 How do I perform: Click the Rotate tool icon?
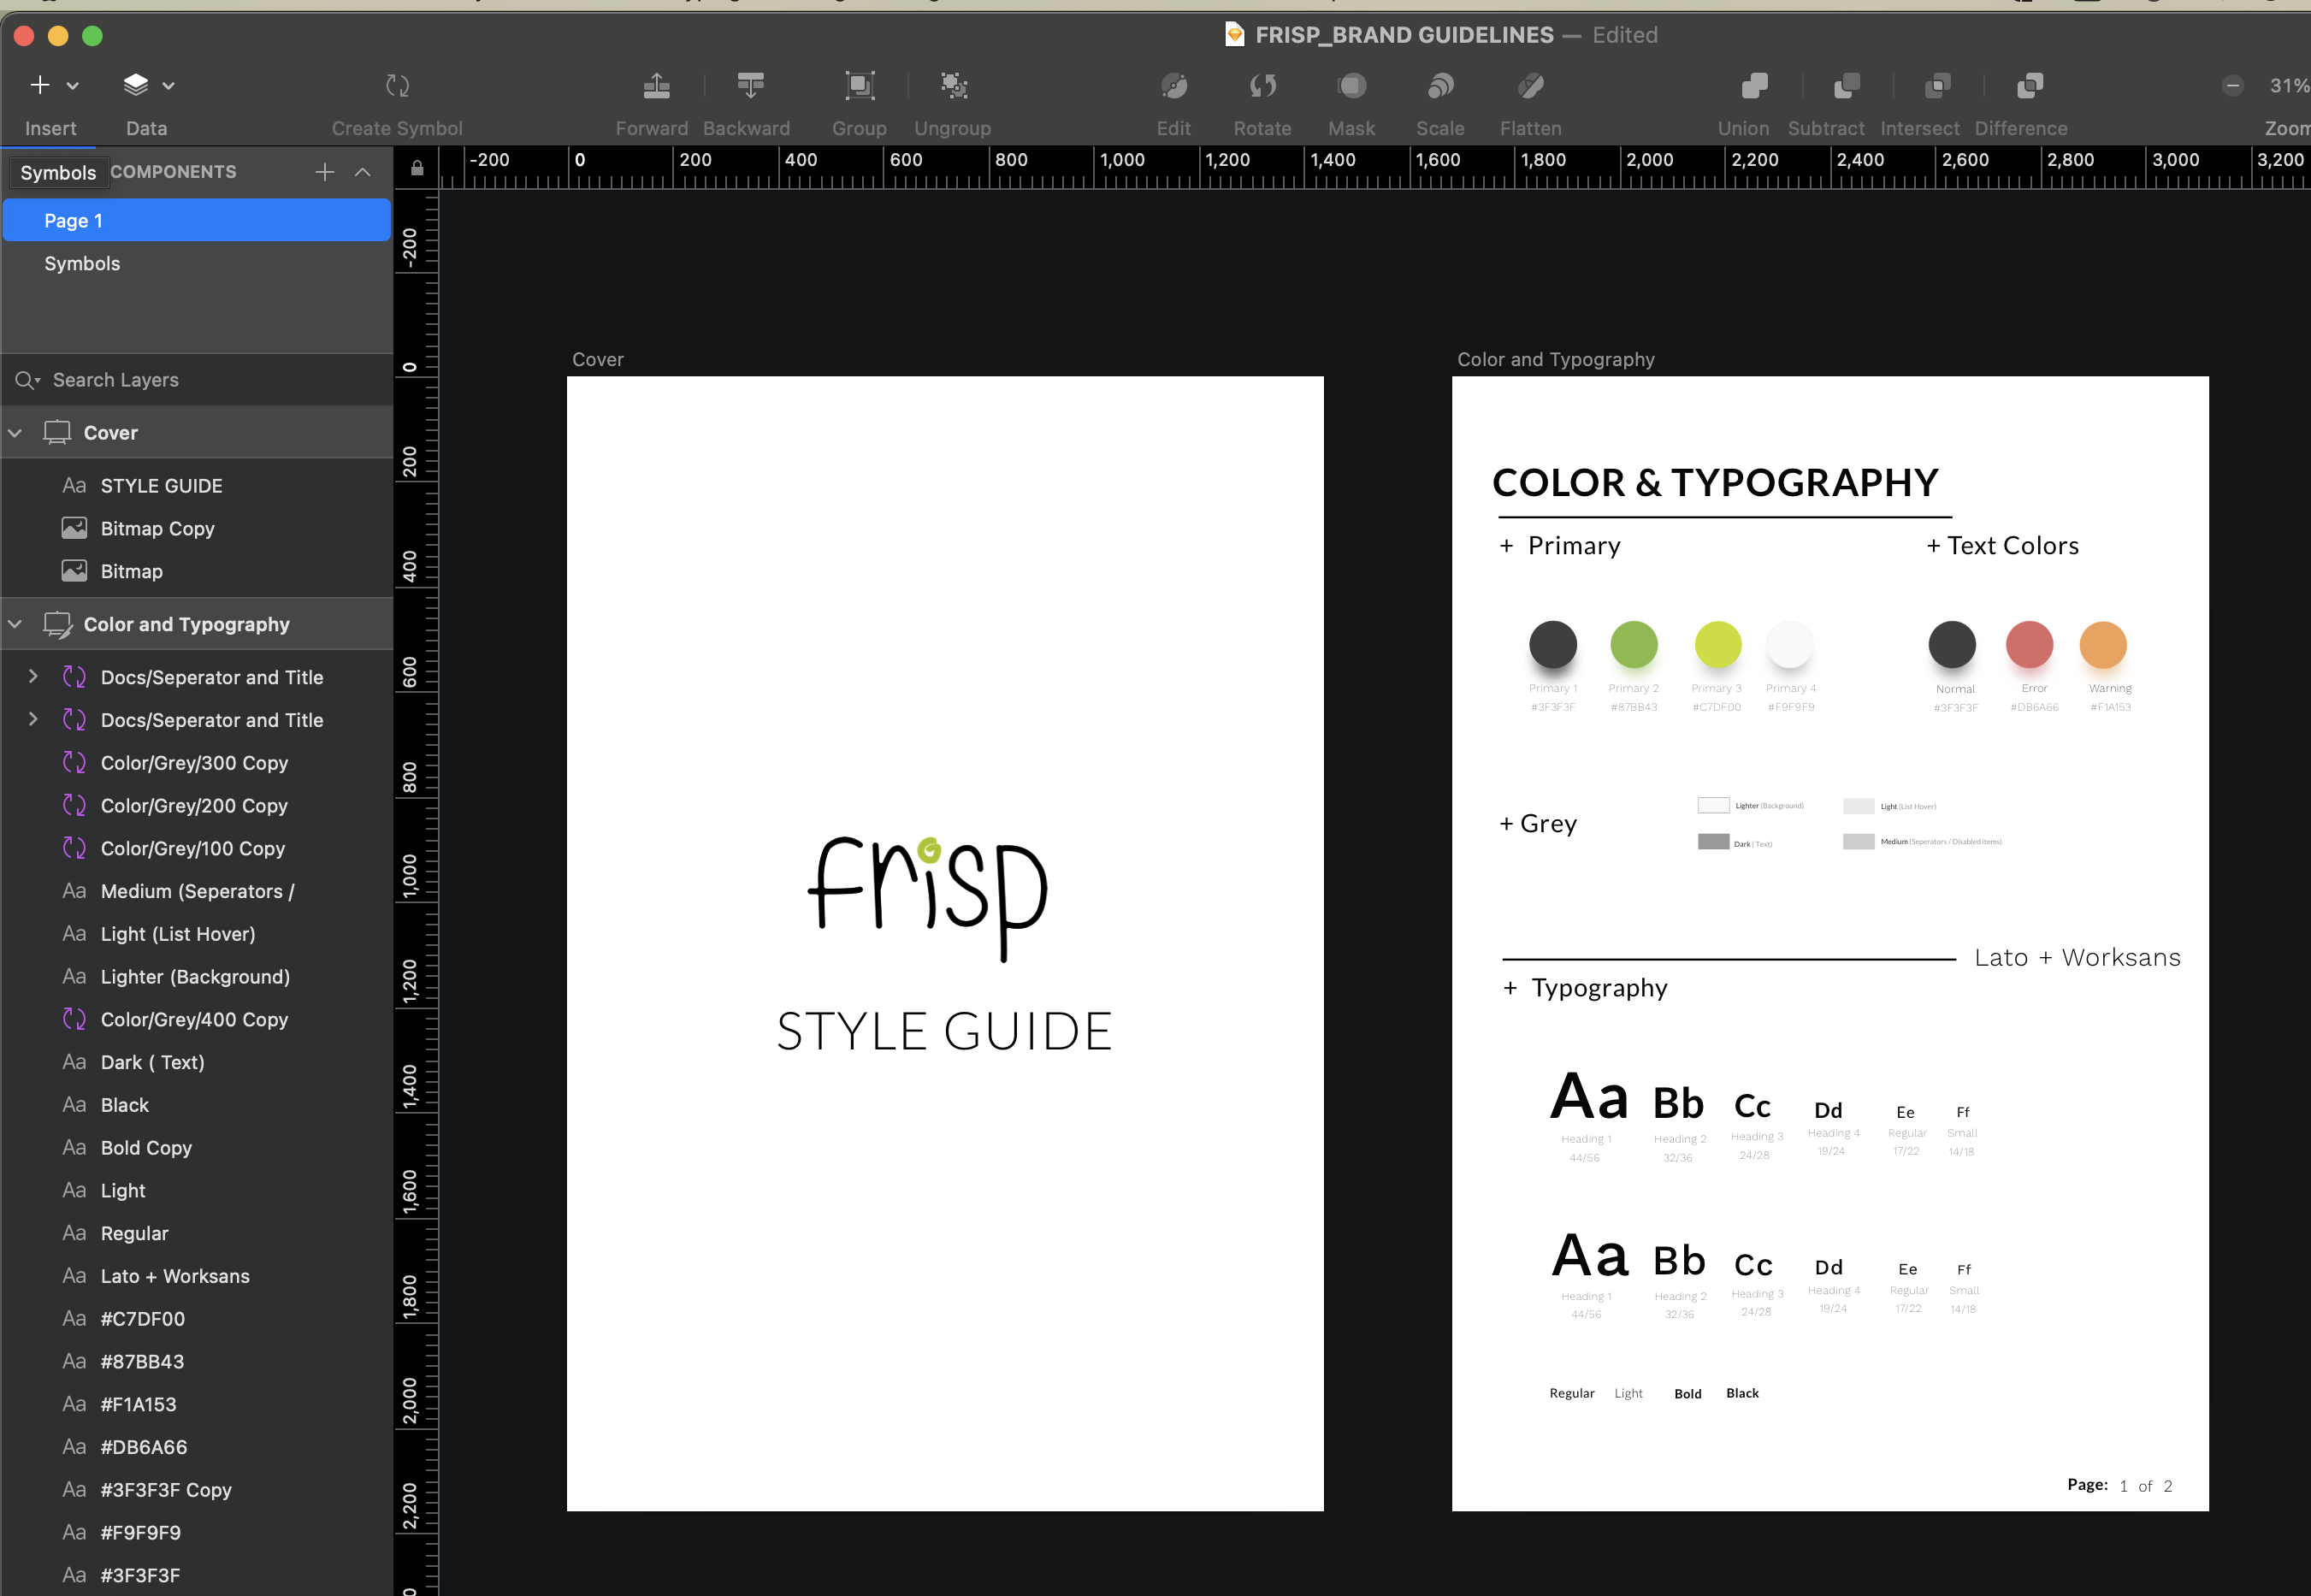(x=1262, y=86)
